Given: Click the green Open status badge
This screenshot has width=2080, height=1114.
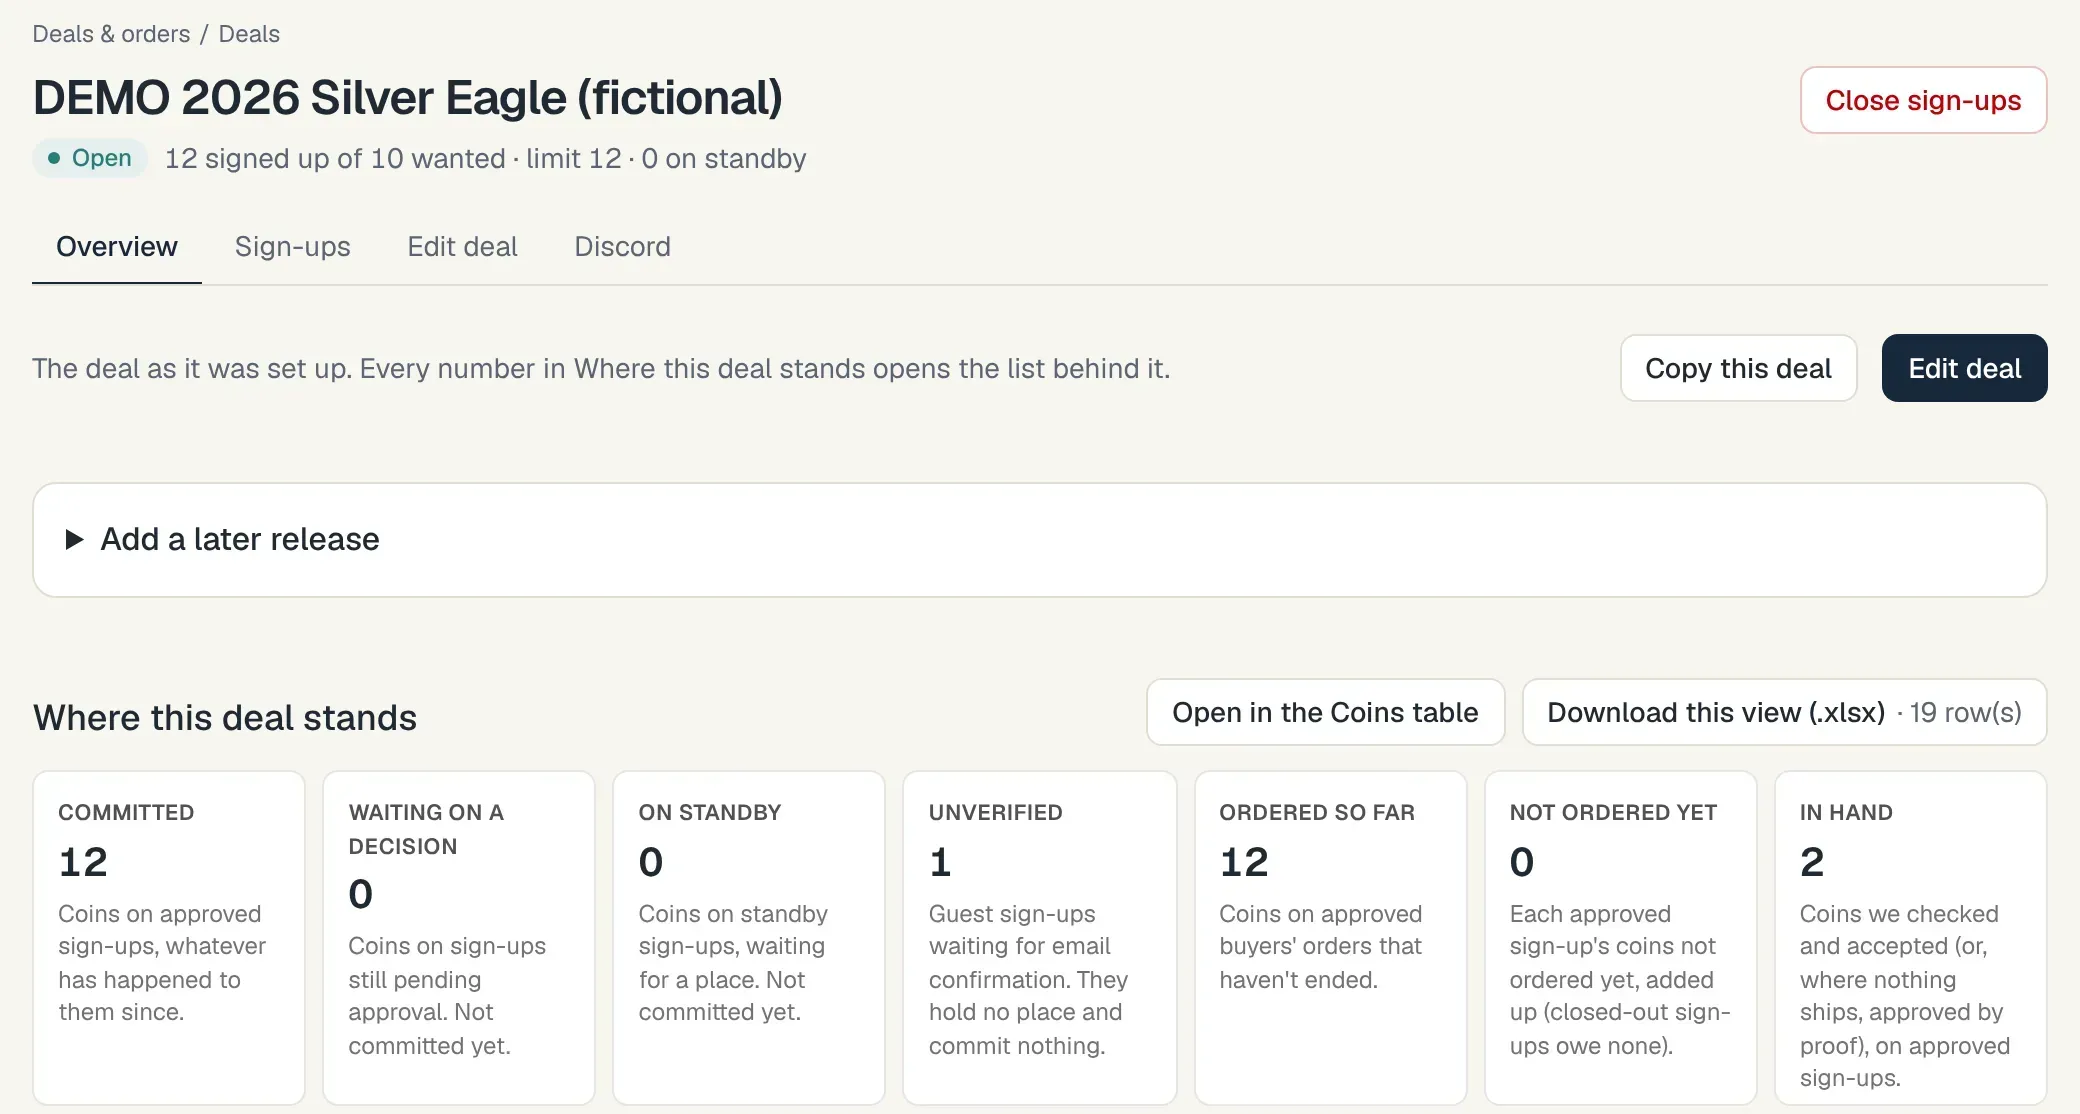Looking at the screenshot, I should tap(90, 158).
